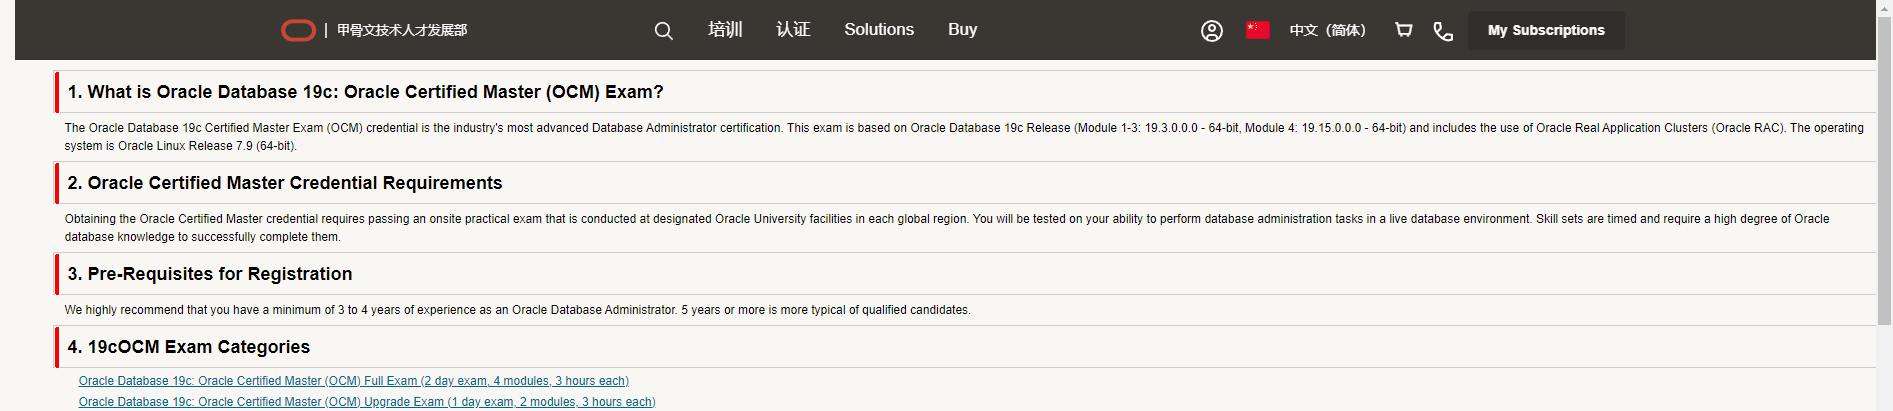The image size is (1893, 411).
Task: Open the search magnifier icon
Action: coord(663,31)
